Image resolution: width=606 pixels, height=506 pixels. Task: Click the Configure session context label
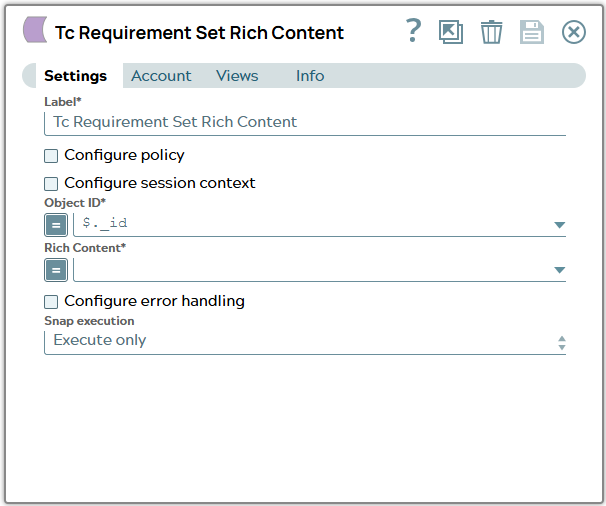[160, 183]
